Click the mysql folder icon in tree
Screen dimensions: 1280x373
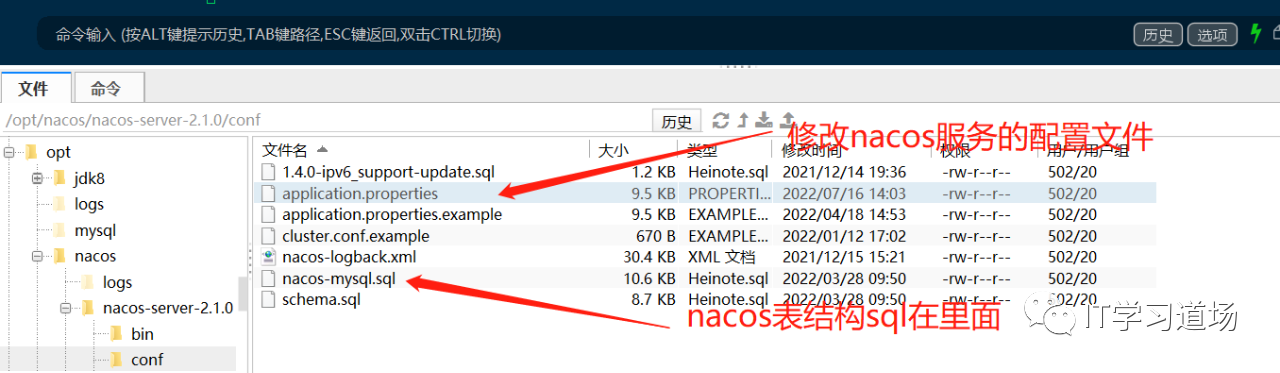(x=59, y=230)
